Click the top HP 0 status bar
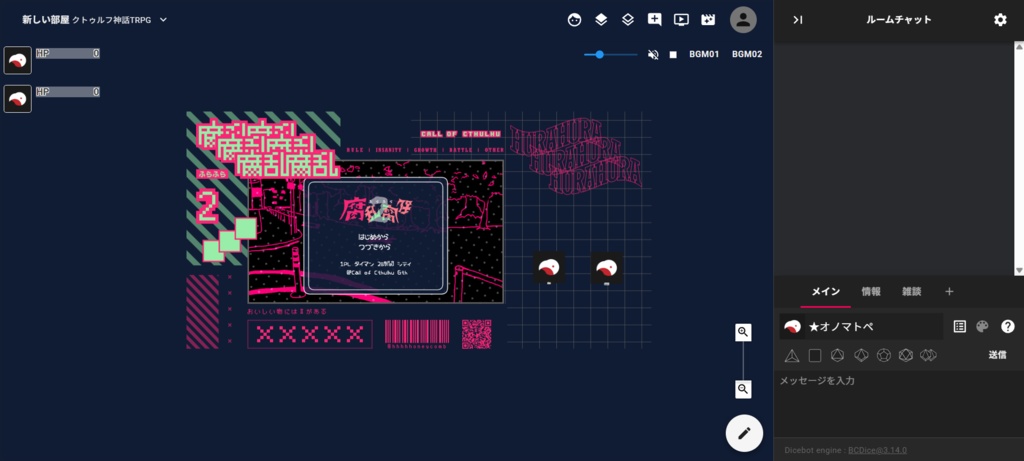 pos(68,54)
